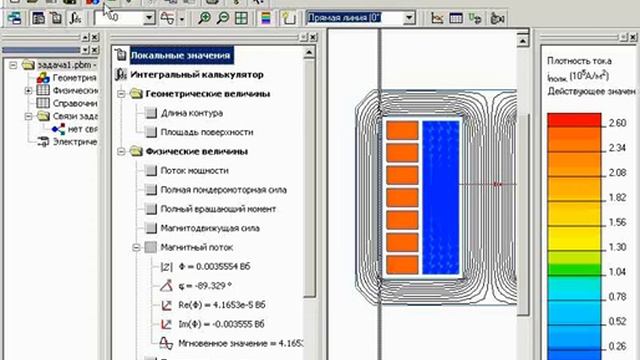The width and height of the screenshot is (640, 360).
Task: Click the Физические величины folder icon
Action: coord(136,151)
